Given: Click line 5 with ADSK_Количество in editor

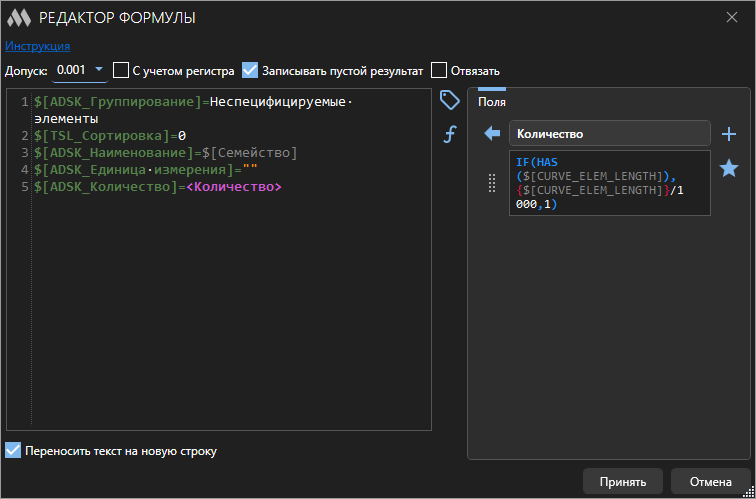Looking at the screenshot, I should 158,187.
